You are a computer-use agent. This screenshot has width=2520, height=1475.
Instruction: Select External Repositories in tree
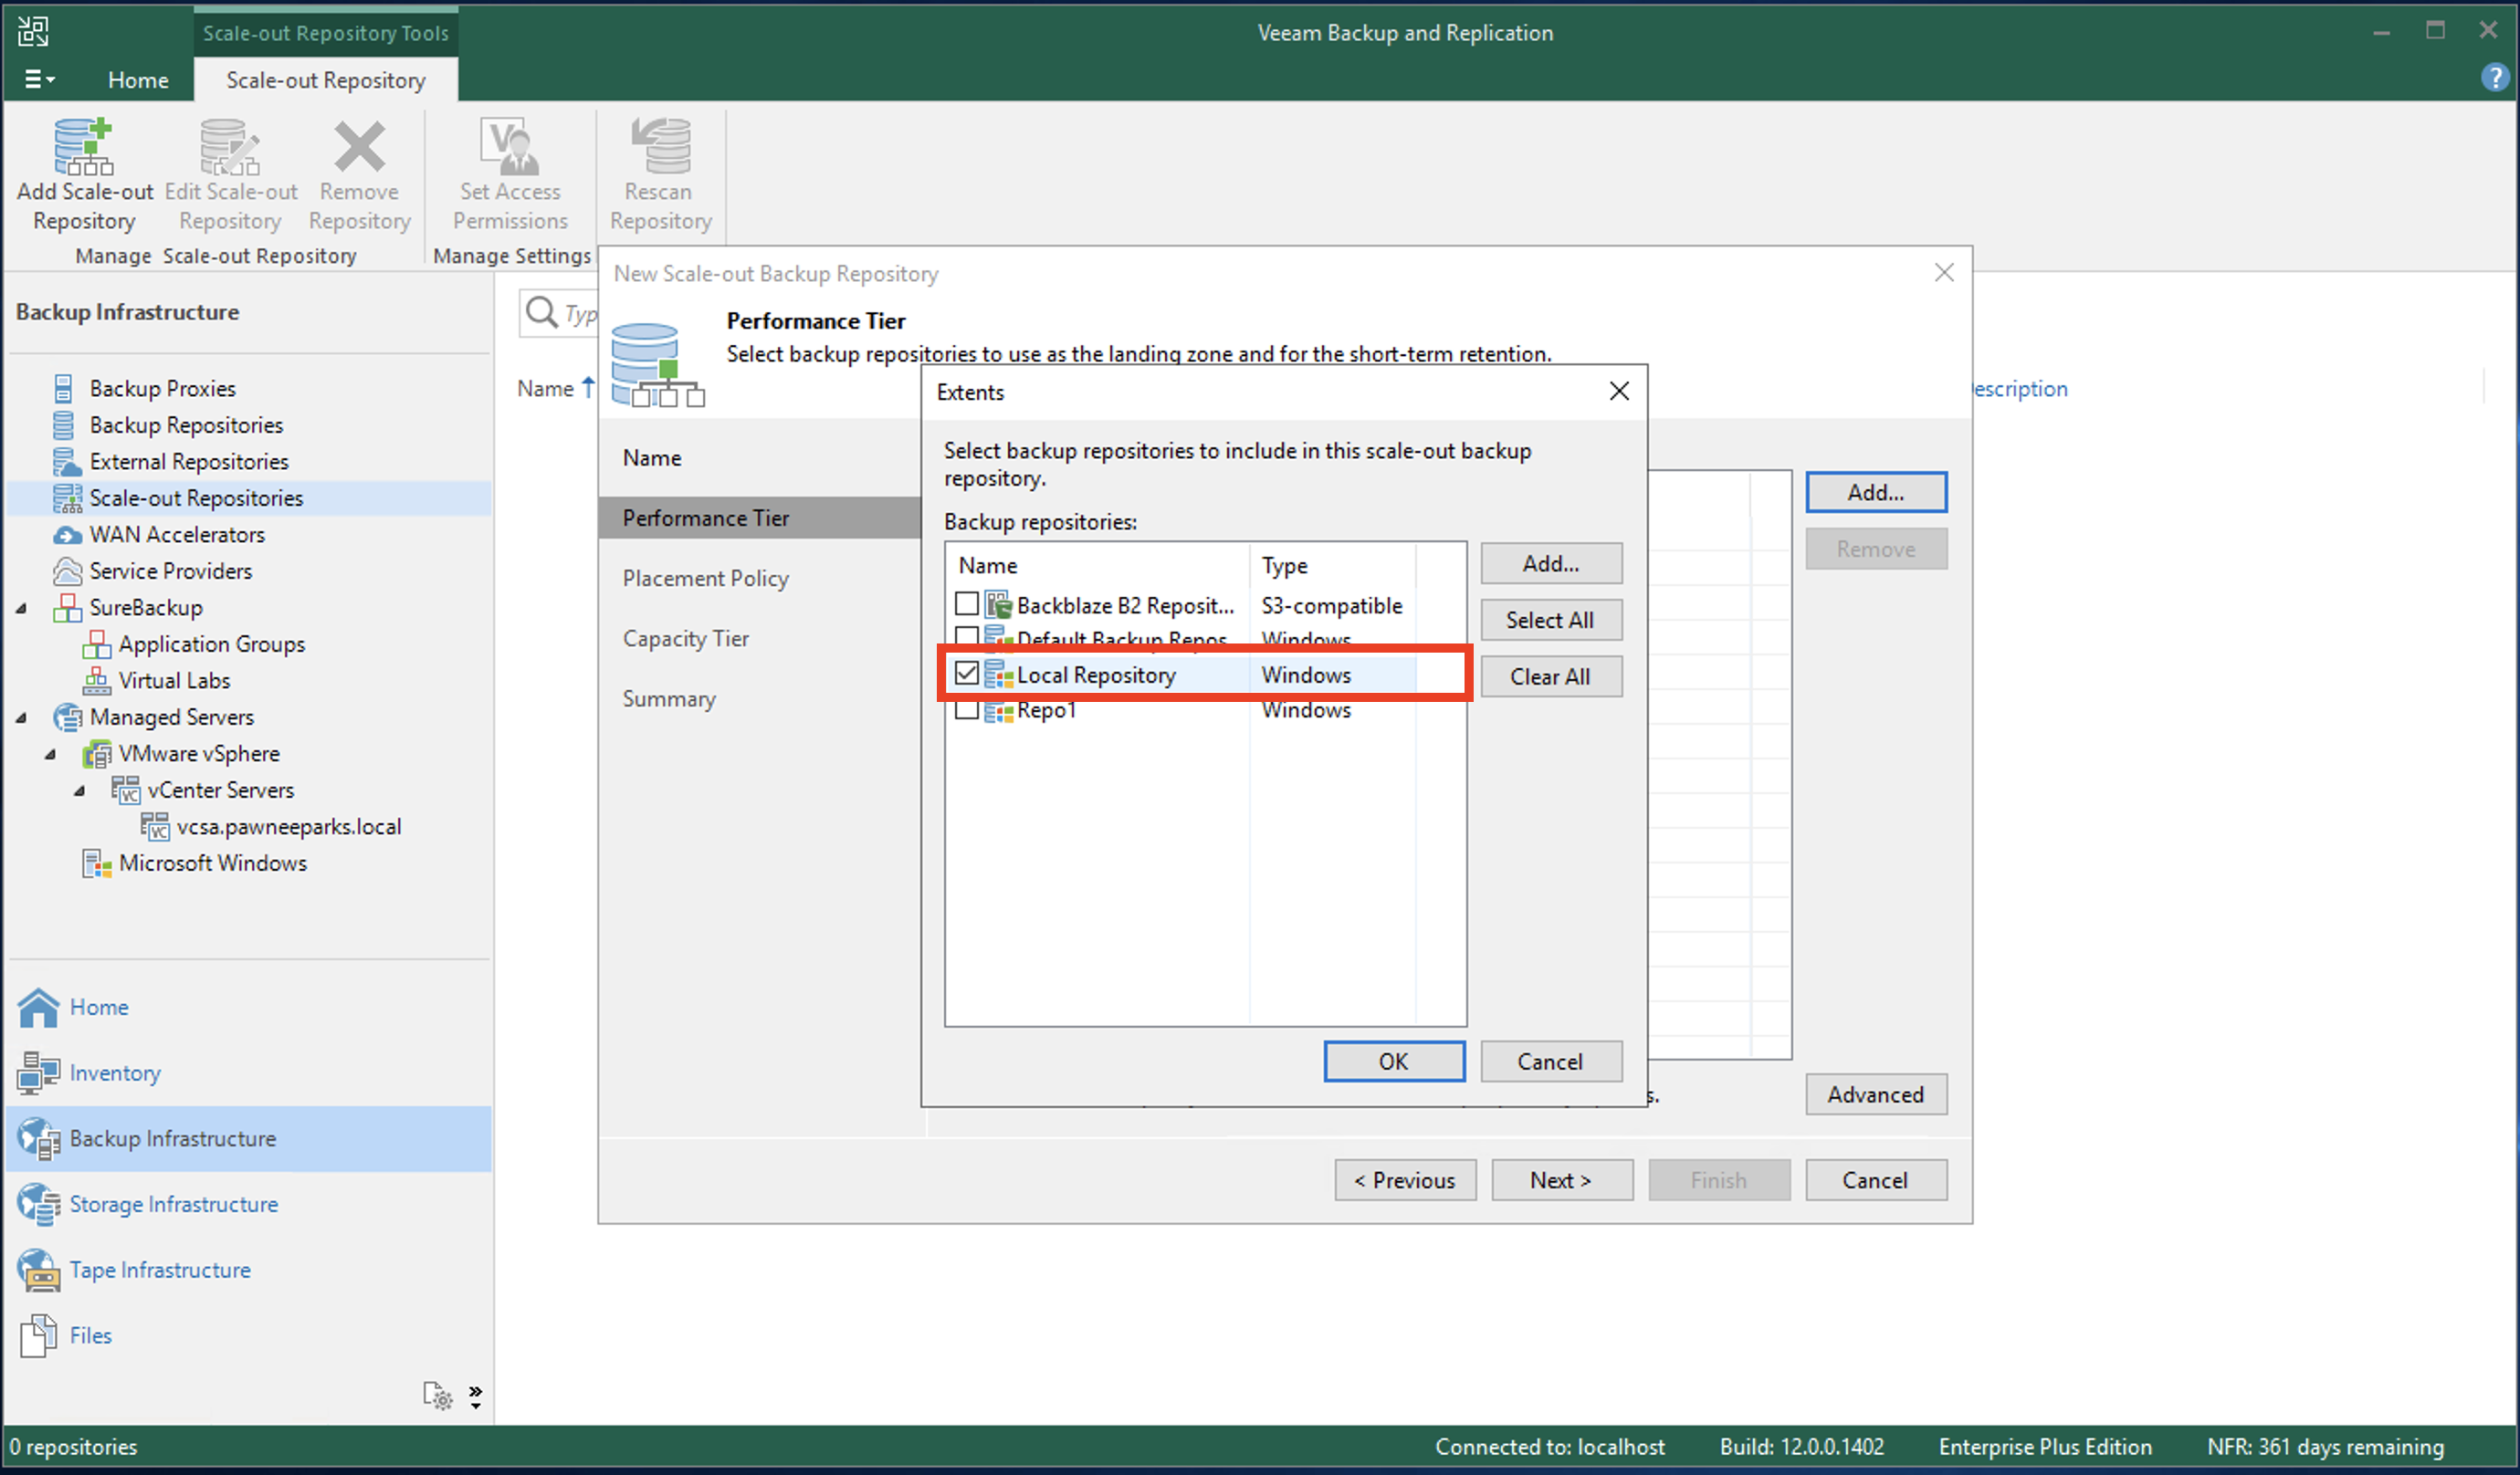coord(188,461)
